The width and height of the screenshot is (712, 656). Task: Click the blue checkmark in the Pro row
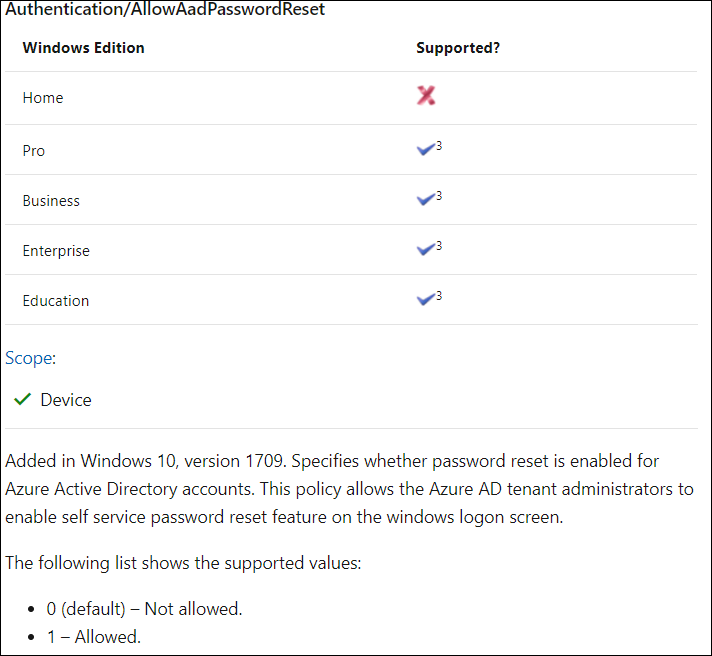point(425,150)
